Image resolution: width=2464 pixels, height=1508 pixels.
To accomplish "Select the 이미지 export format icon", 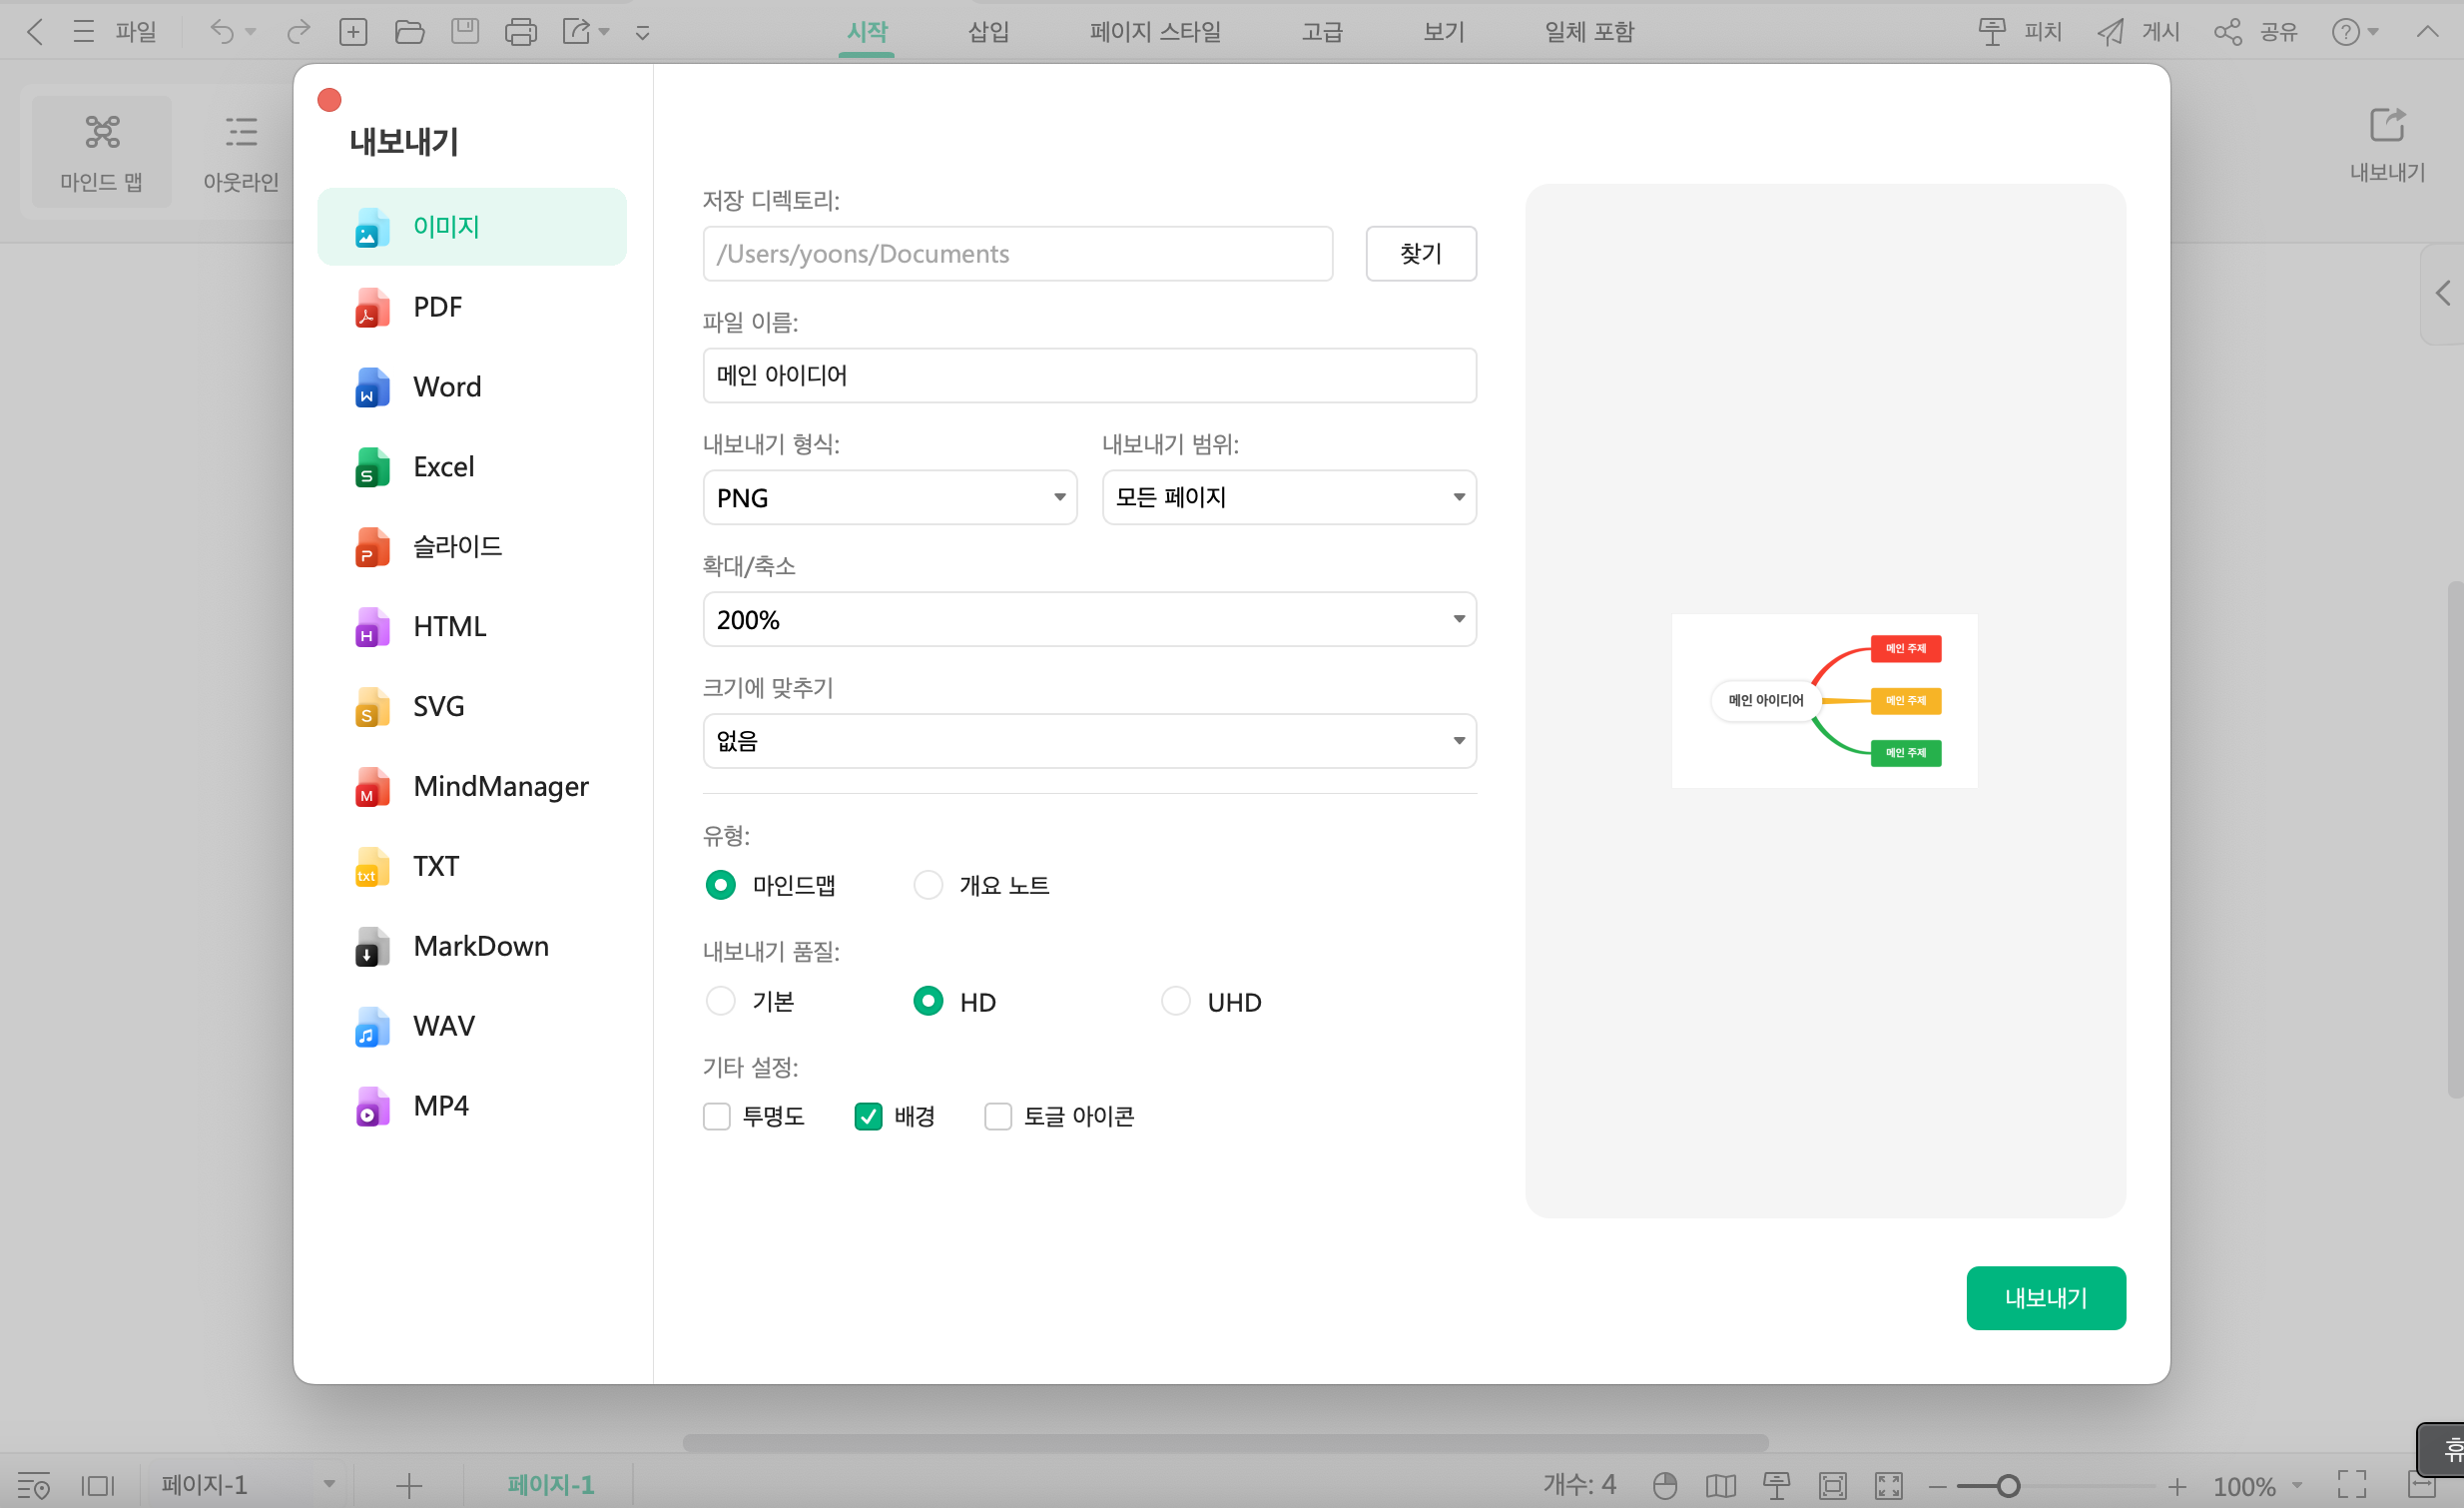I will [x=369, y=226].
